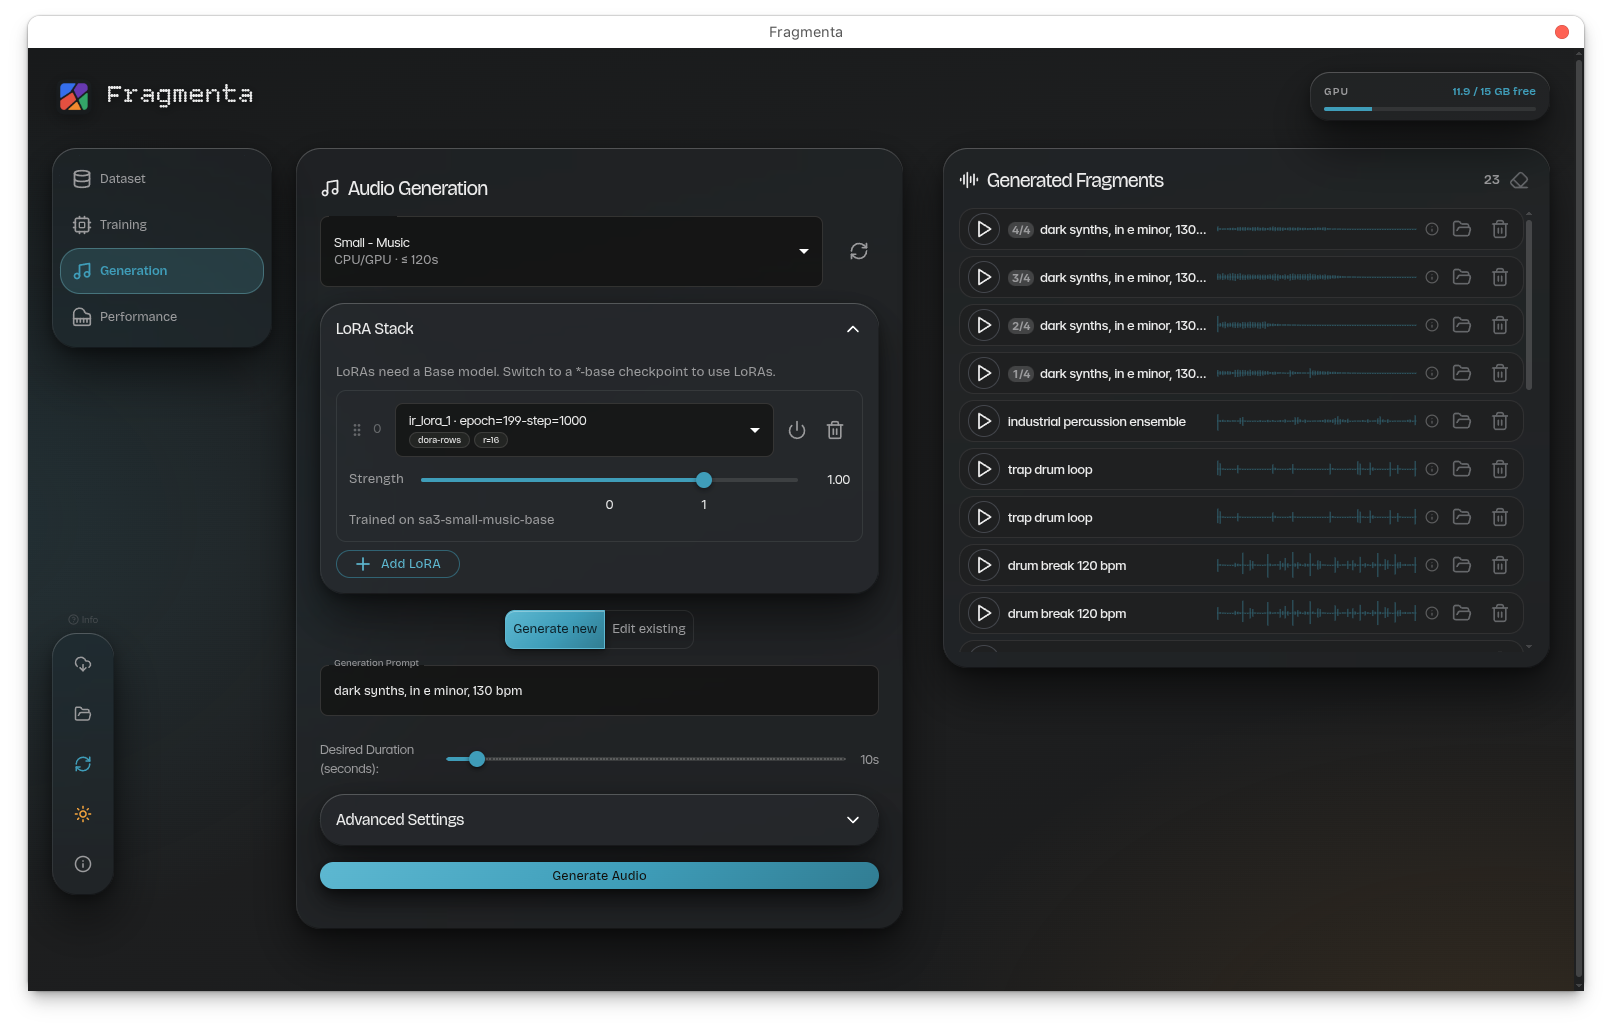The width and height of the screenshot is (1612, 1031).
Task: Open the Performance section
Action: coord(162,317)
